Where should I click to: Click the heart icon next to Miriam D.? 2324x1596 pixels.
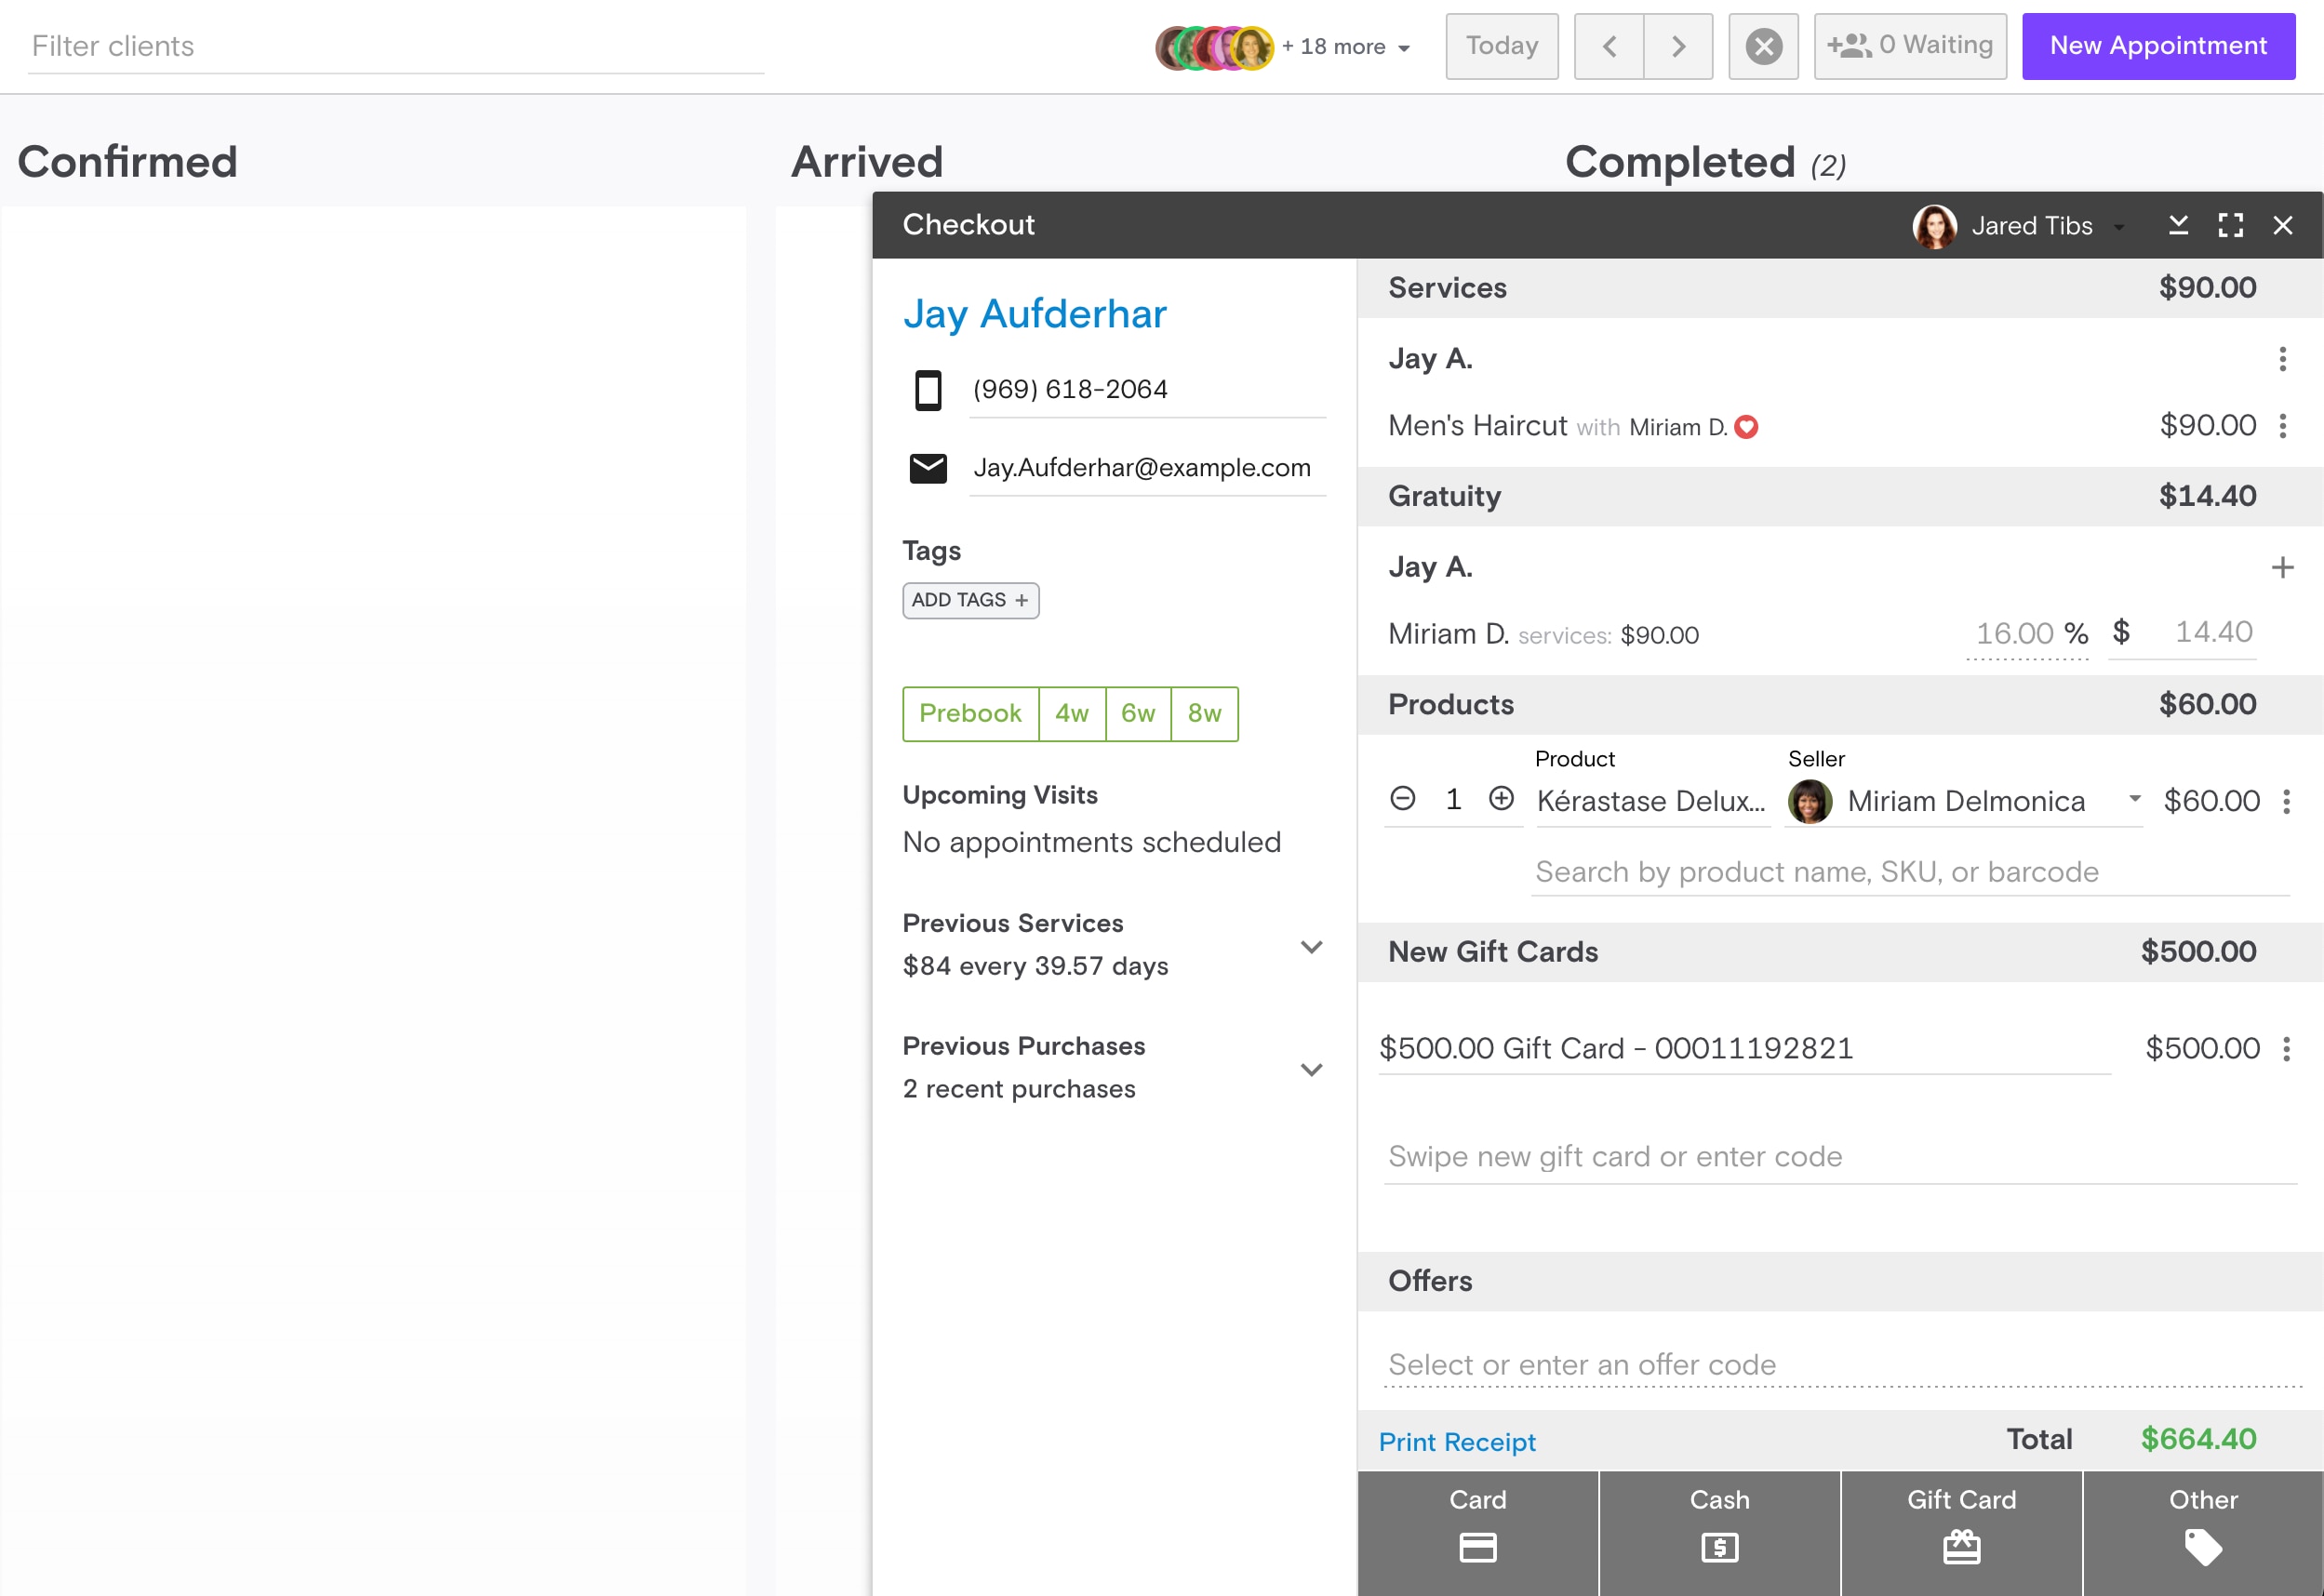pos(1746,427)
